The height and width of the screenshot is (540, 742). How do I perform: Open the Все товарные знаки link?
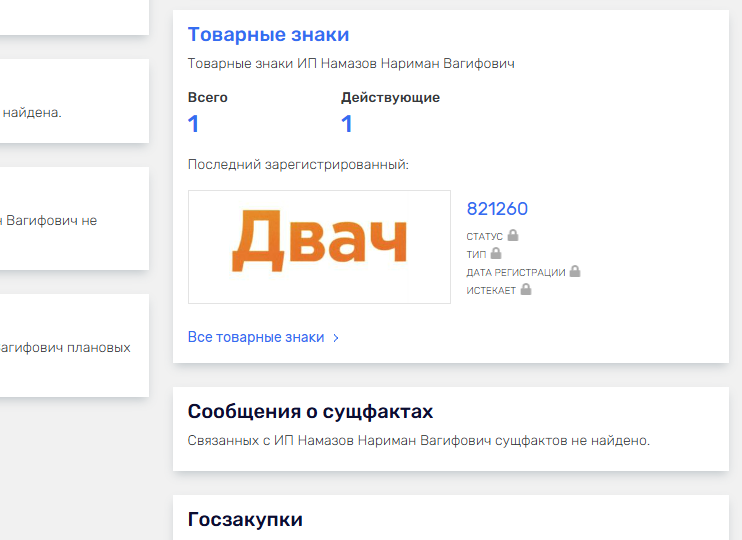click(256, 337)
